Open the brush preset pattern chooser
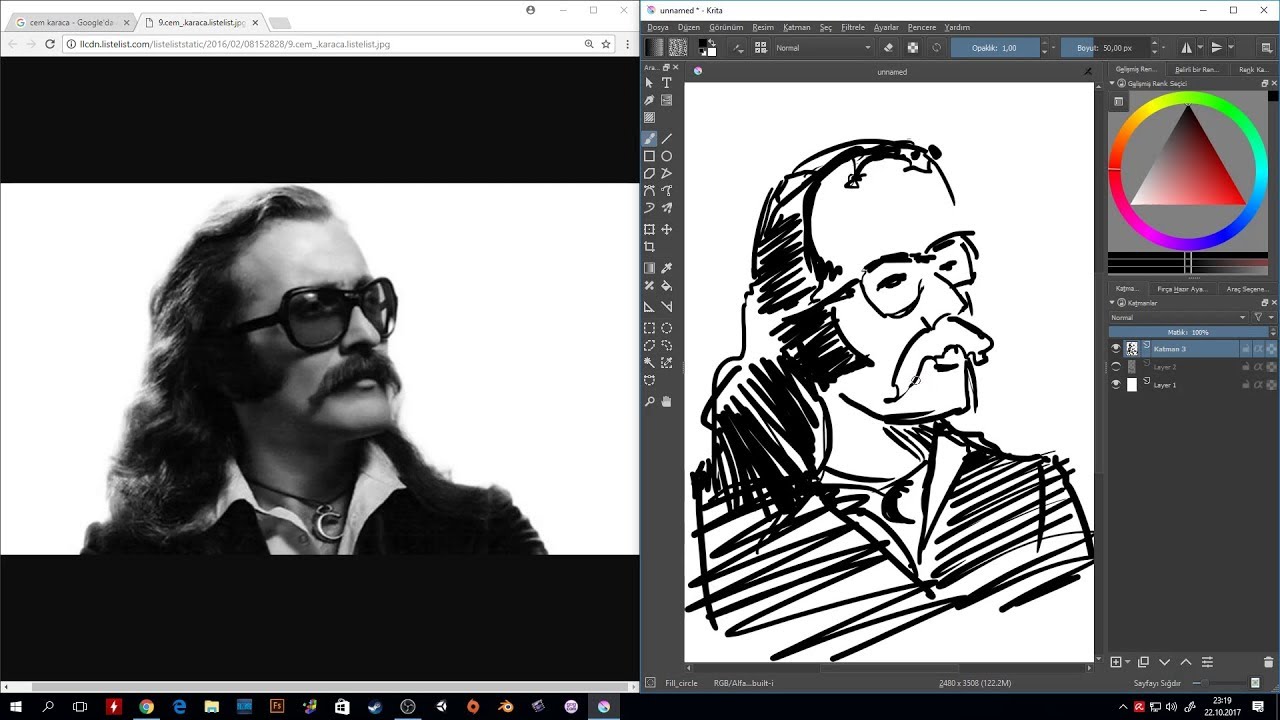The width and height of the screenshot is (1280, 720). (678, 47)
